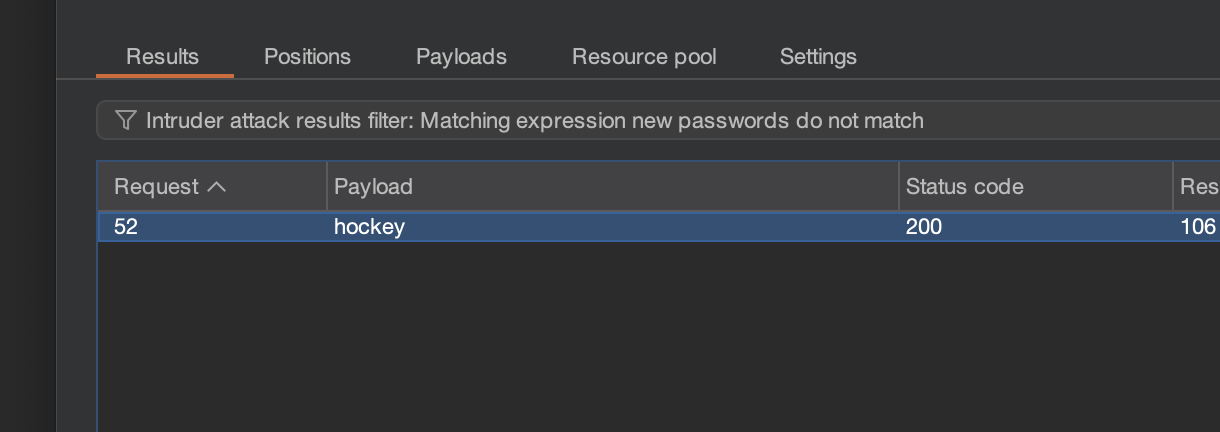Click the funnel filter icon
Image resolution: width=1220 pixels, height=432 pixels.
click(x=125, y=121)
